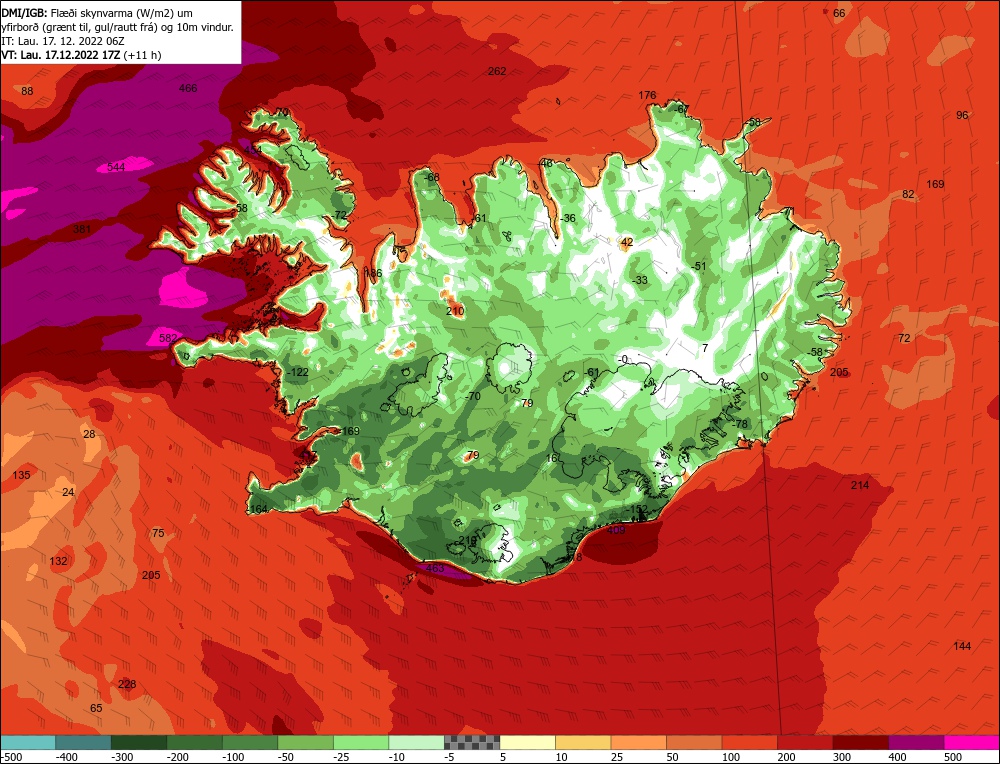Click the value 463 off the south coast
Image resolution: width=1000 pixels, height=764 pixels.
click(x=434, y=568)
